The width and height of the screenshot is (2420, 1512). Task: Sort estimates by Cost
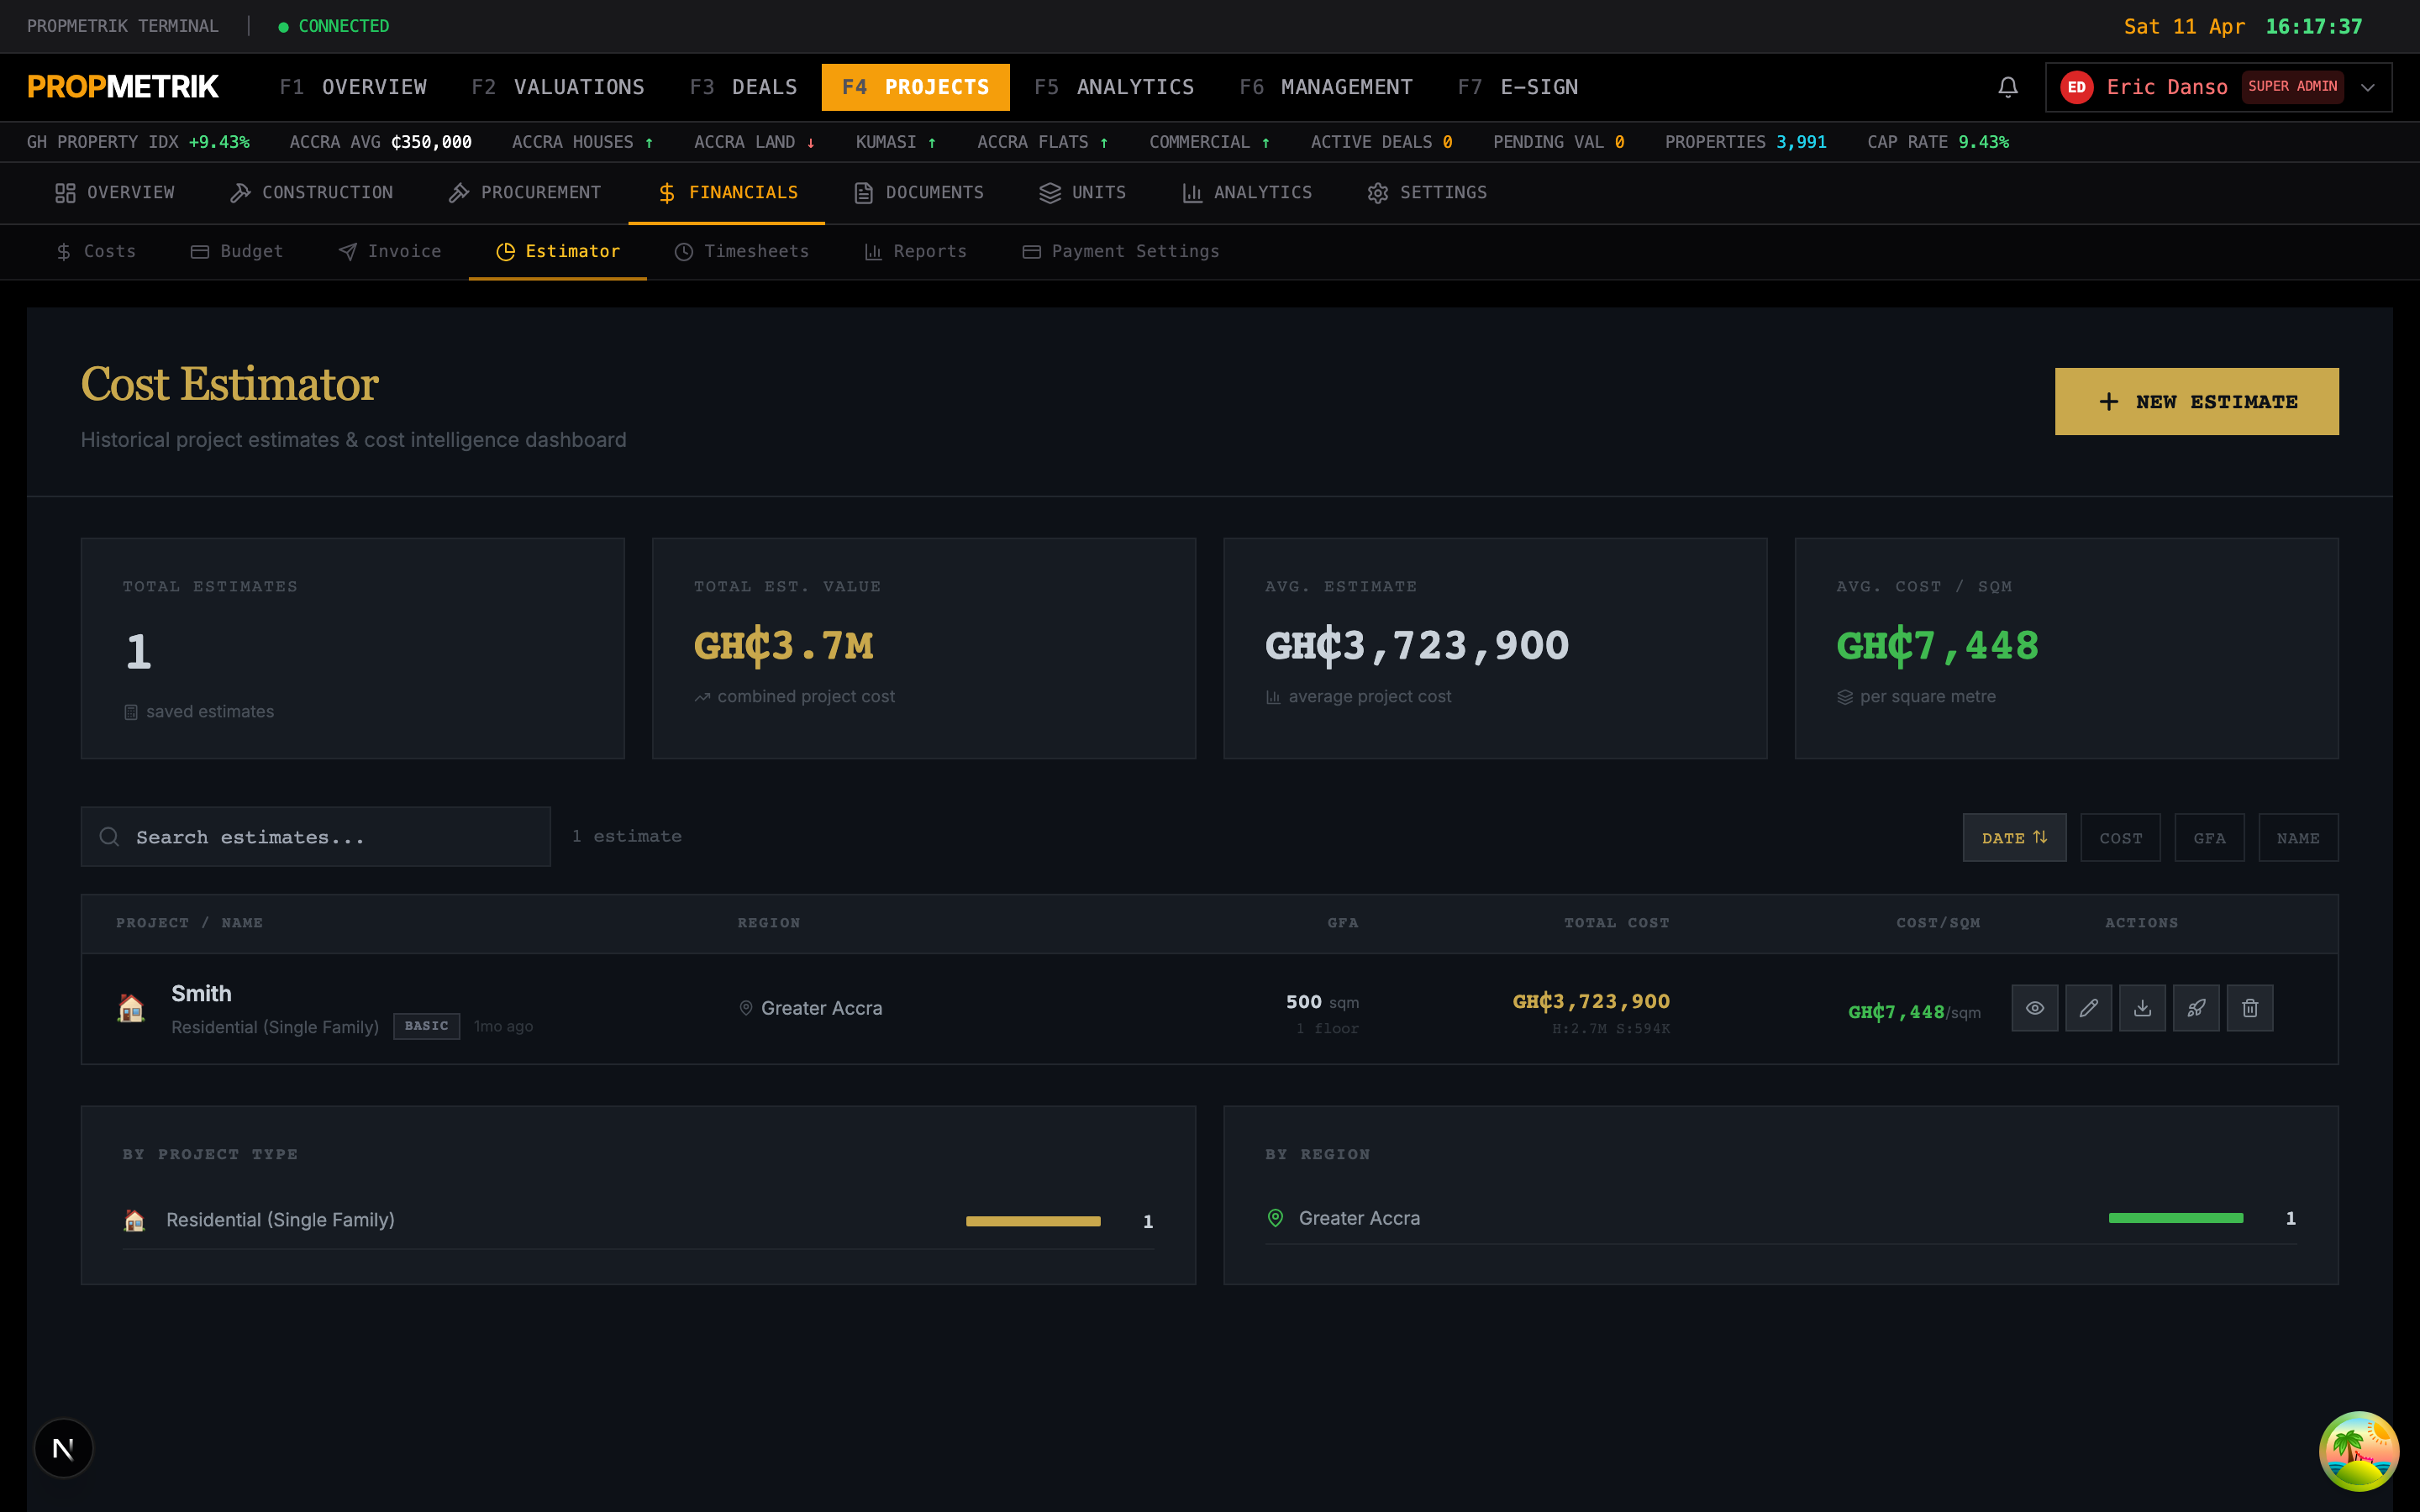[x=2120, y=838]
